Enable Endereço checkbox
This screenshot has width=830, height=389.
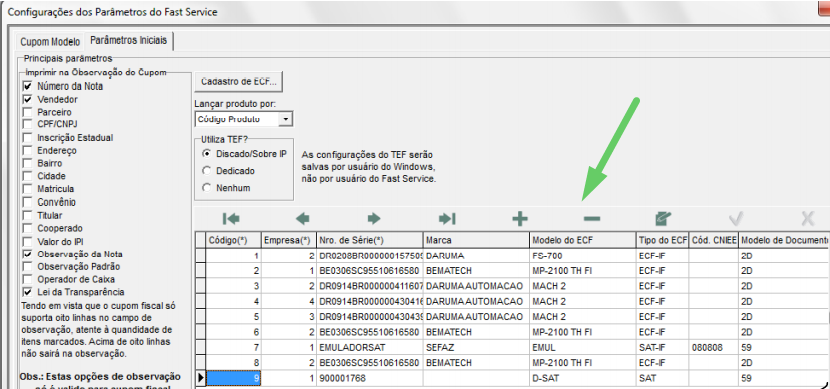[28, 151]
